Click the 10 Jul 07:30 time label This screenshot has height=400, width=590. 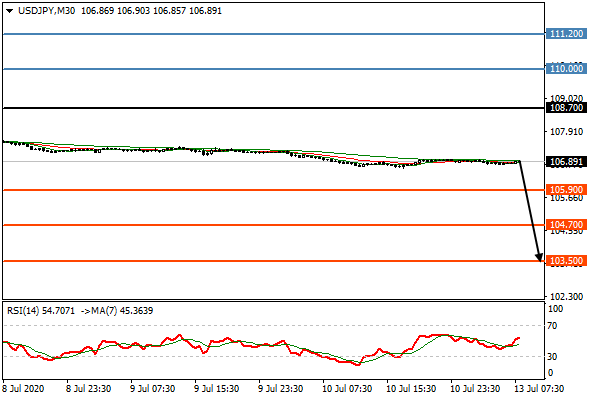[x=347, y=388]
